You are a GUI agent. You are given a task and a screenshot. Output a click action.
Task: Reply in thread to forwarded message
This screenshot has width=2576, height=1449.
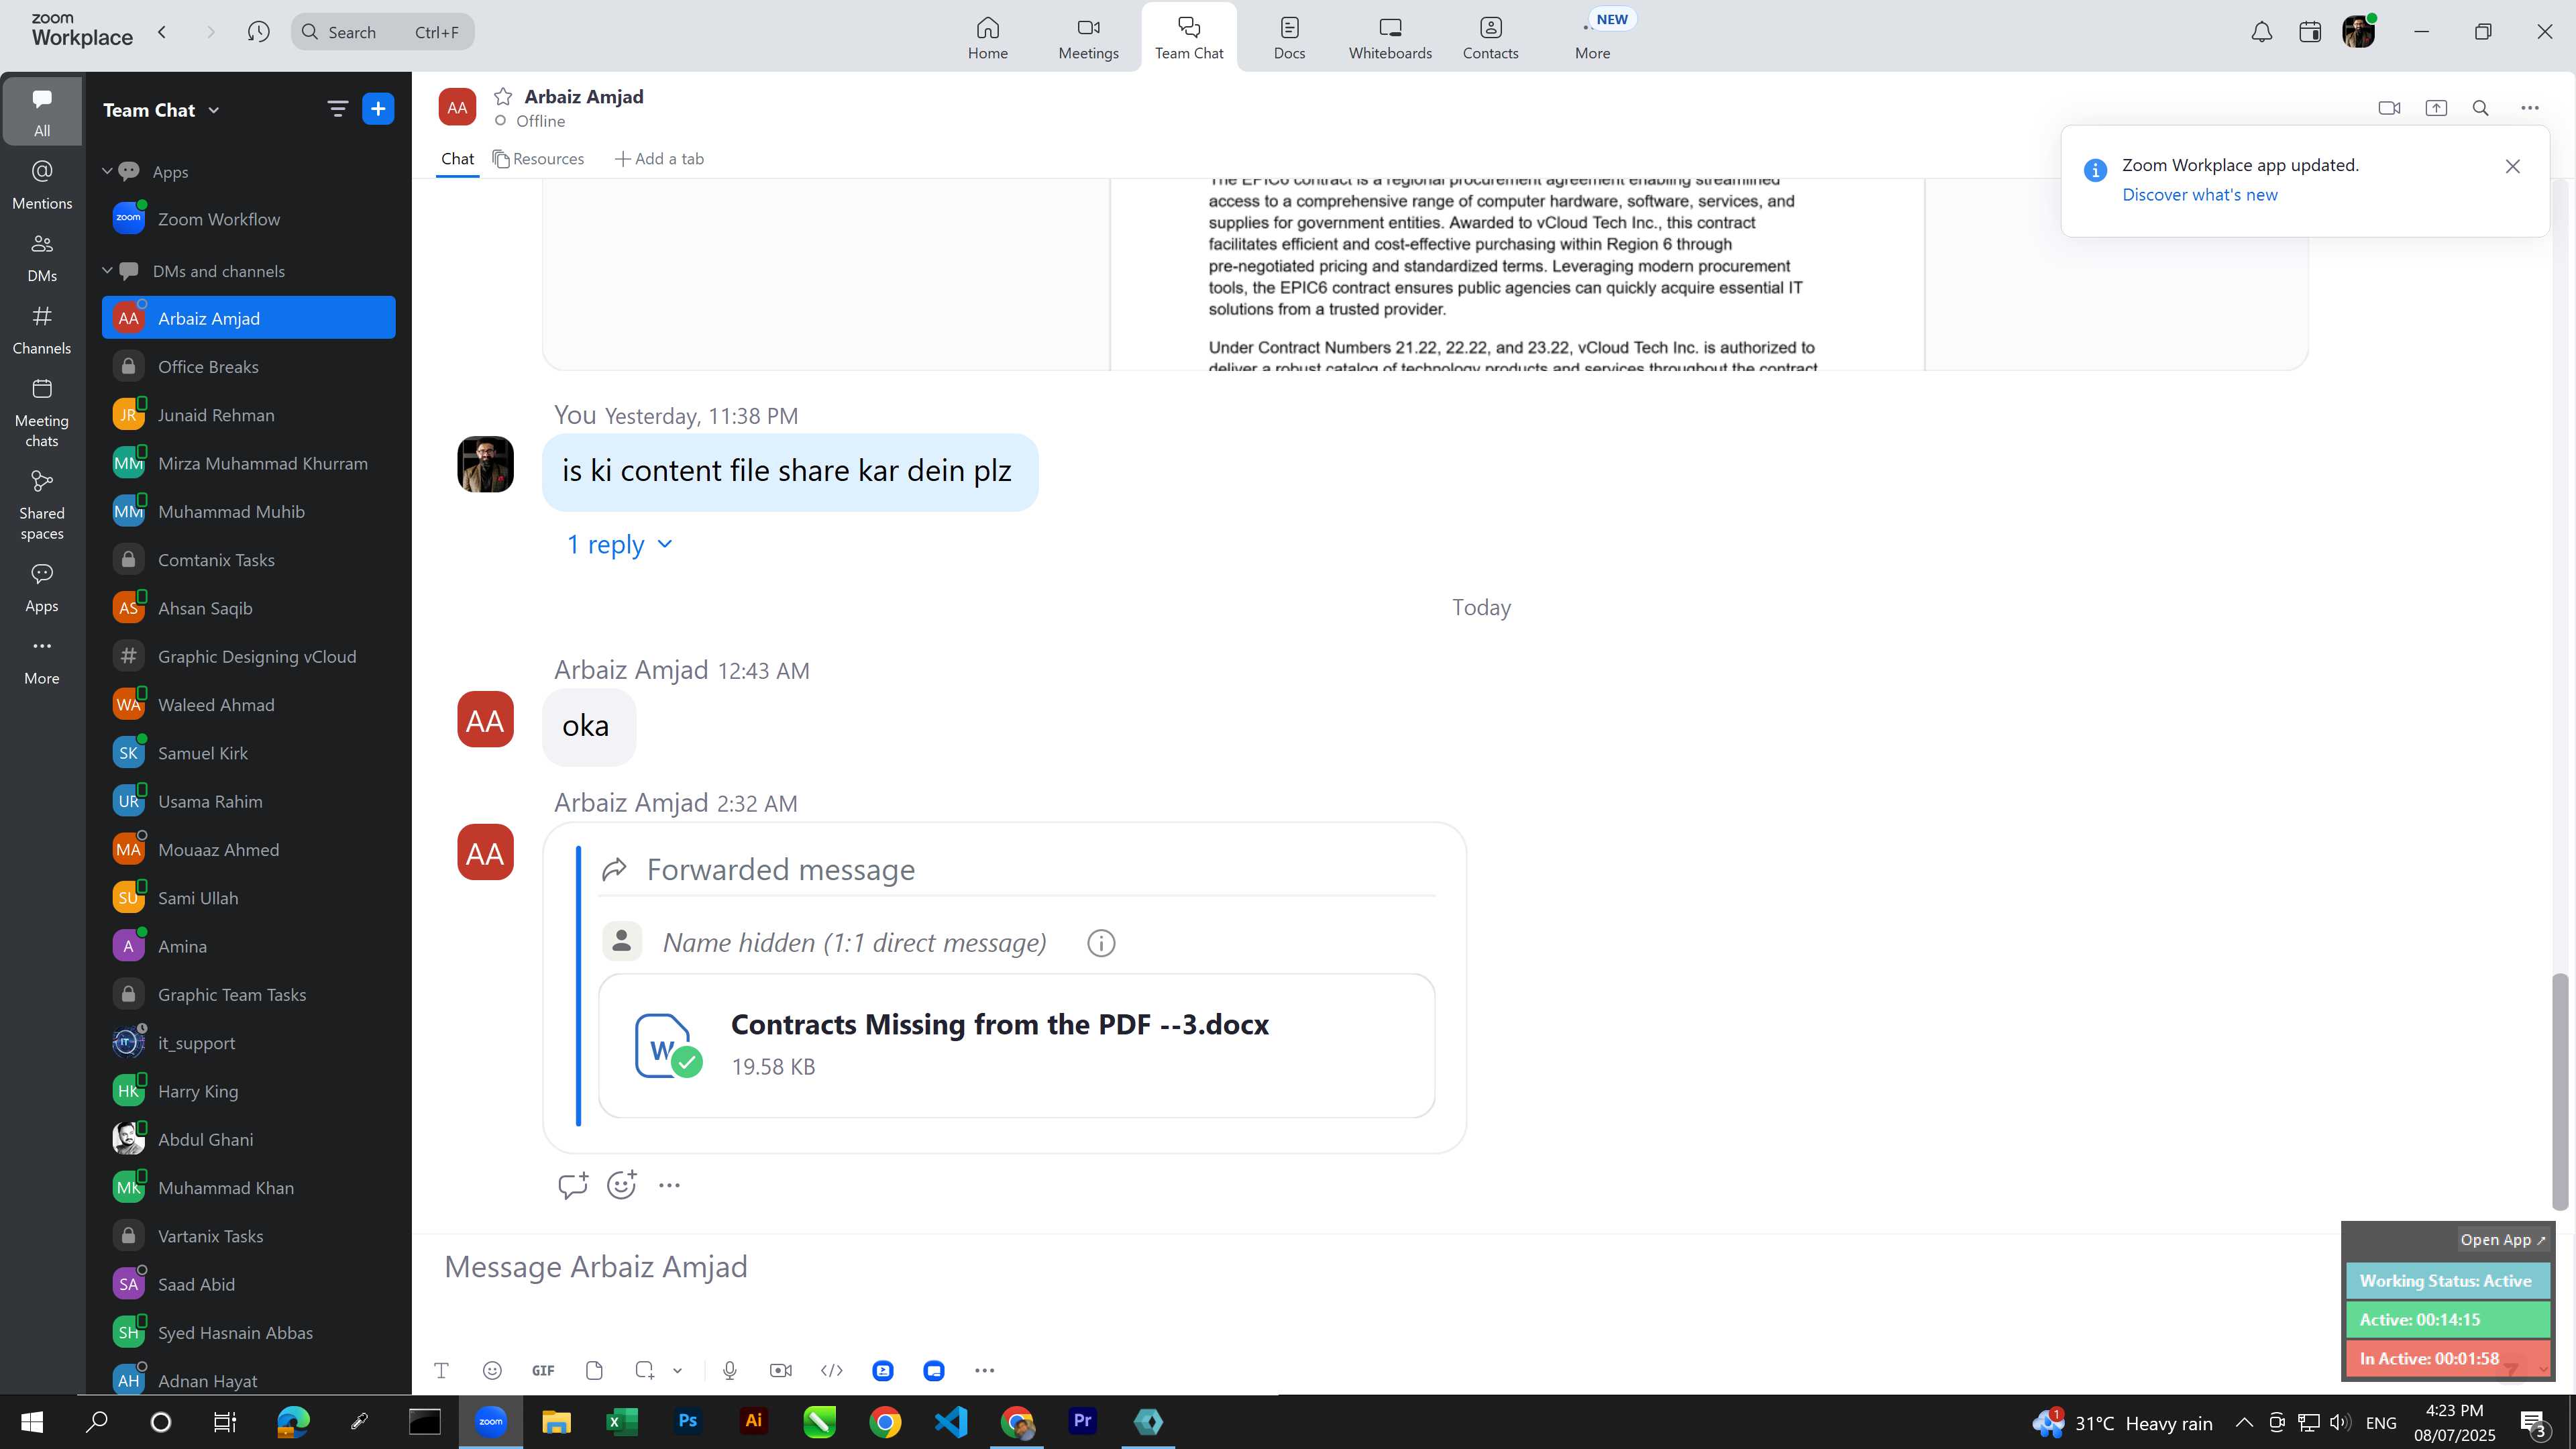coord(573,1185)
